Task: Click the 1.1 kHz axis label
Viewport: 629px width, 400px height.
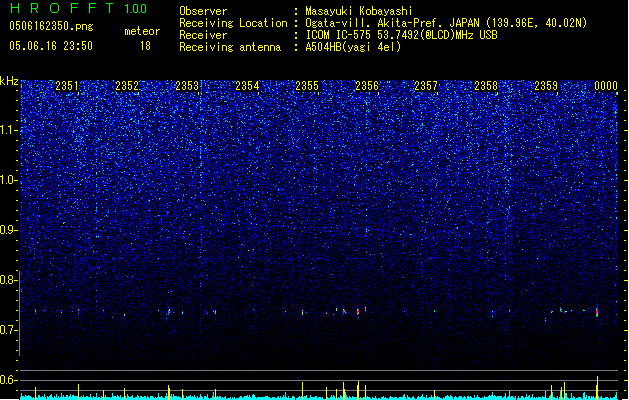Action: click(8, 130)
